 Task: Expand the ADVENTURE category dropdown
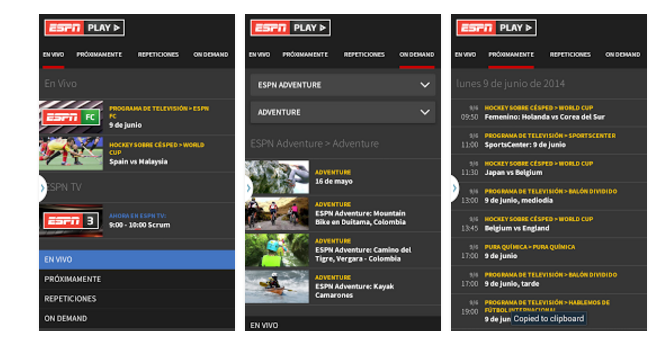pos(343,113)
